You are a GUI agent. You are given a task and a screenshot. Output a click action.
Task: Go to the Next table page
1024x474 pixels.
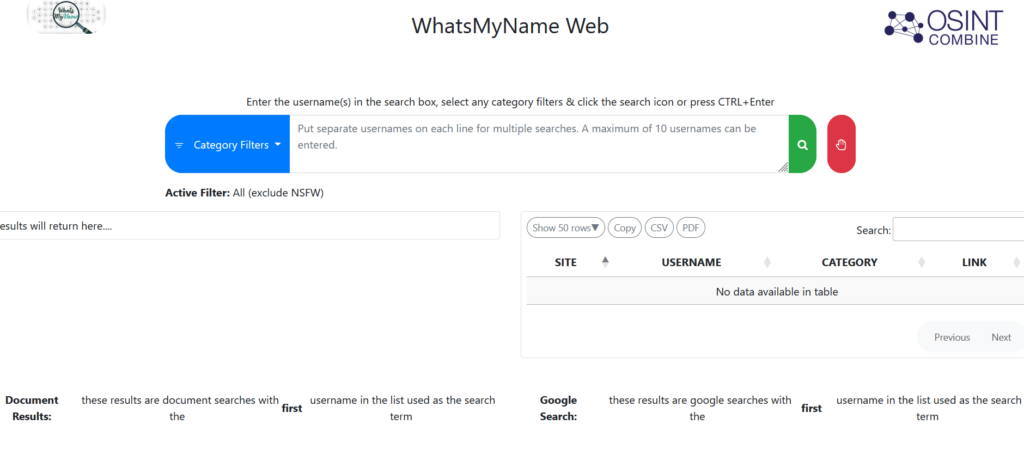pyautogui.click(x=1001, y=338)
